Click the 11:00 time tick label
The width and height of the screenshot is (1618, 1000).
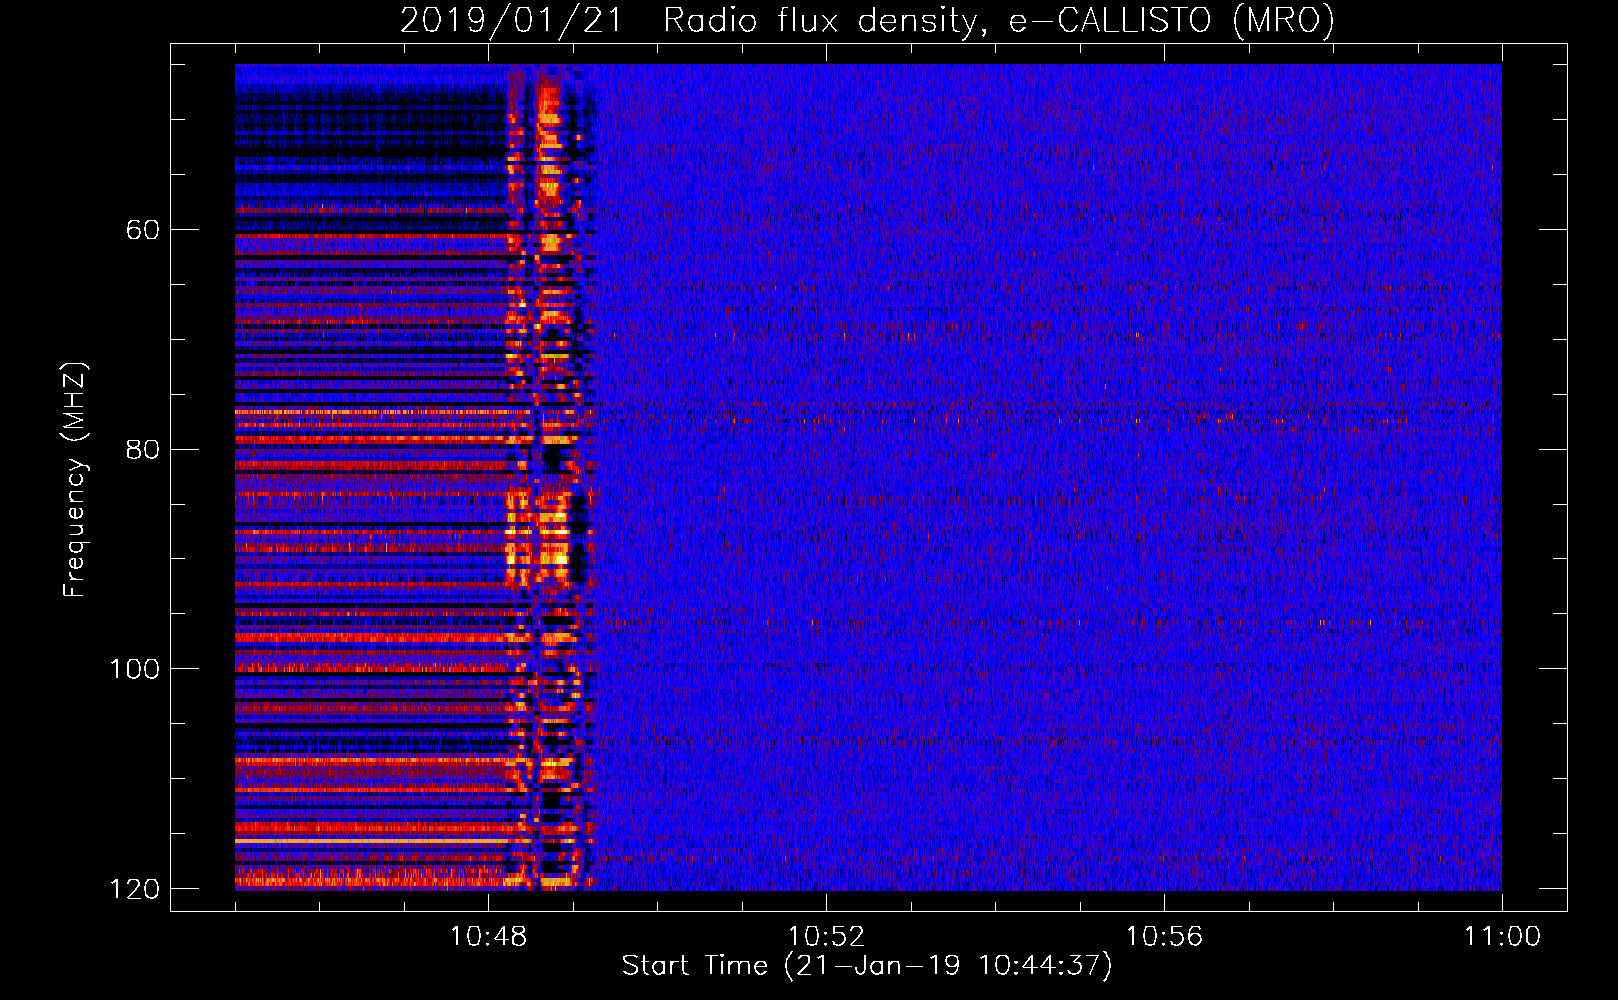(x=1502, y=937)
